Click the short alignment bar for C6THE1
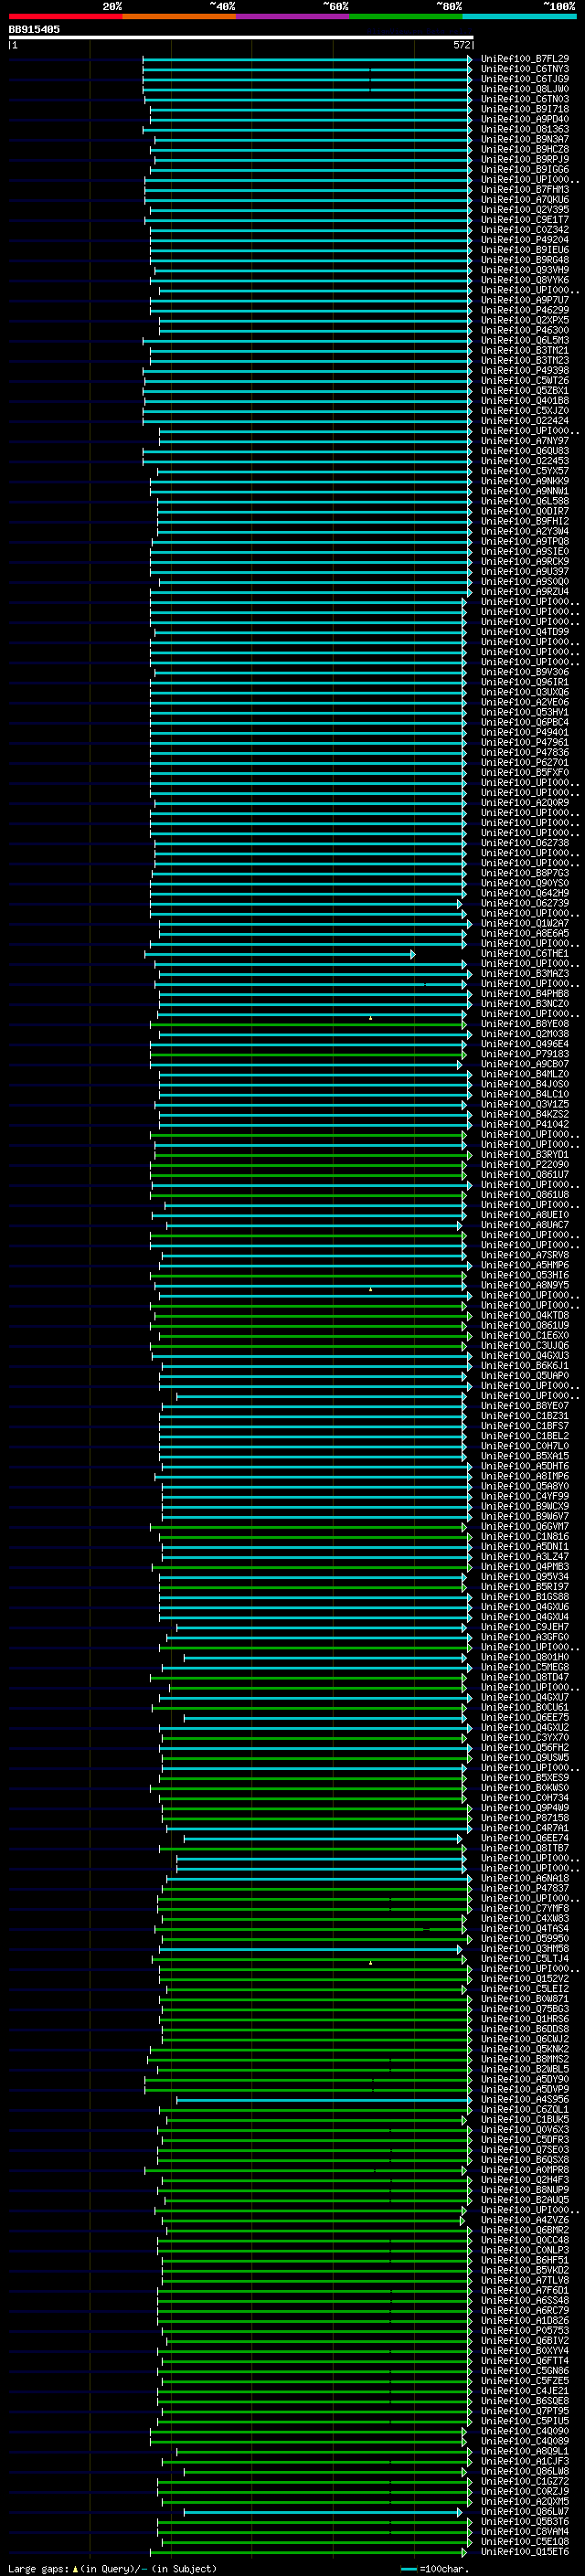The image size is (585, 2576). 280,954
